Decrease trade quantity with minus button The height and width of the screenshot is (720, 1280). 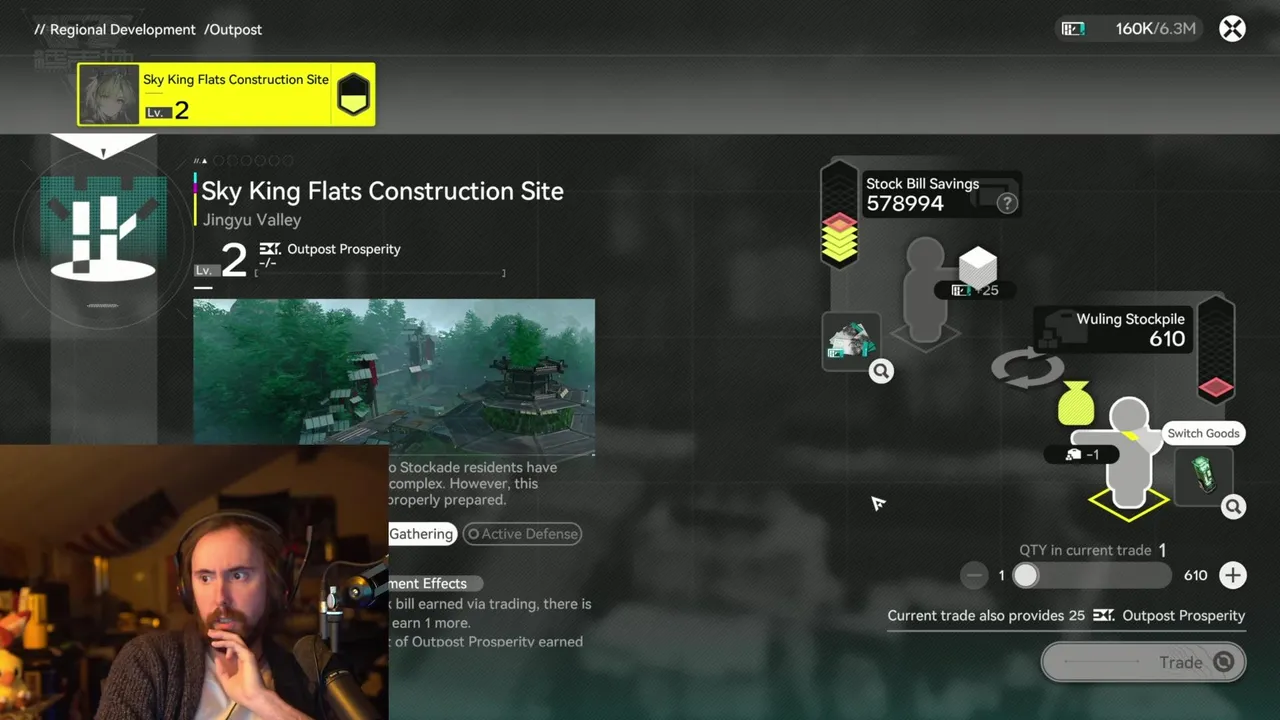click(974, 575)
